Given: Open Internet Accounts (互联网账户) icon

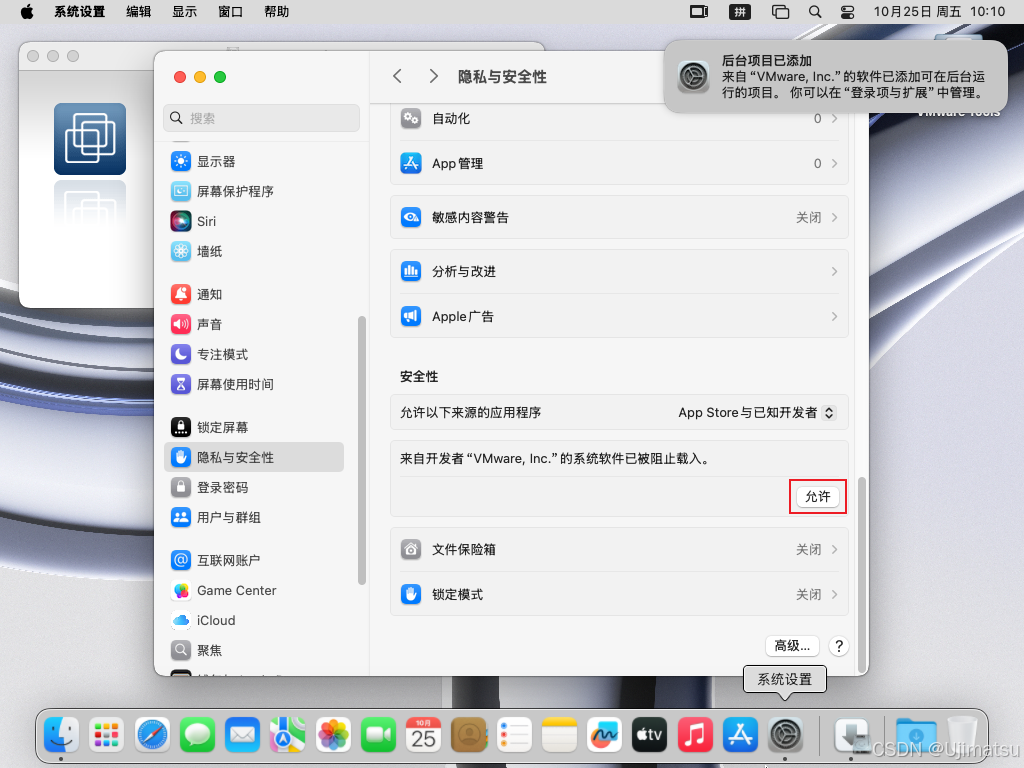Looking at the screenshot, I should pos(181,561).
